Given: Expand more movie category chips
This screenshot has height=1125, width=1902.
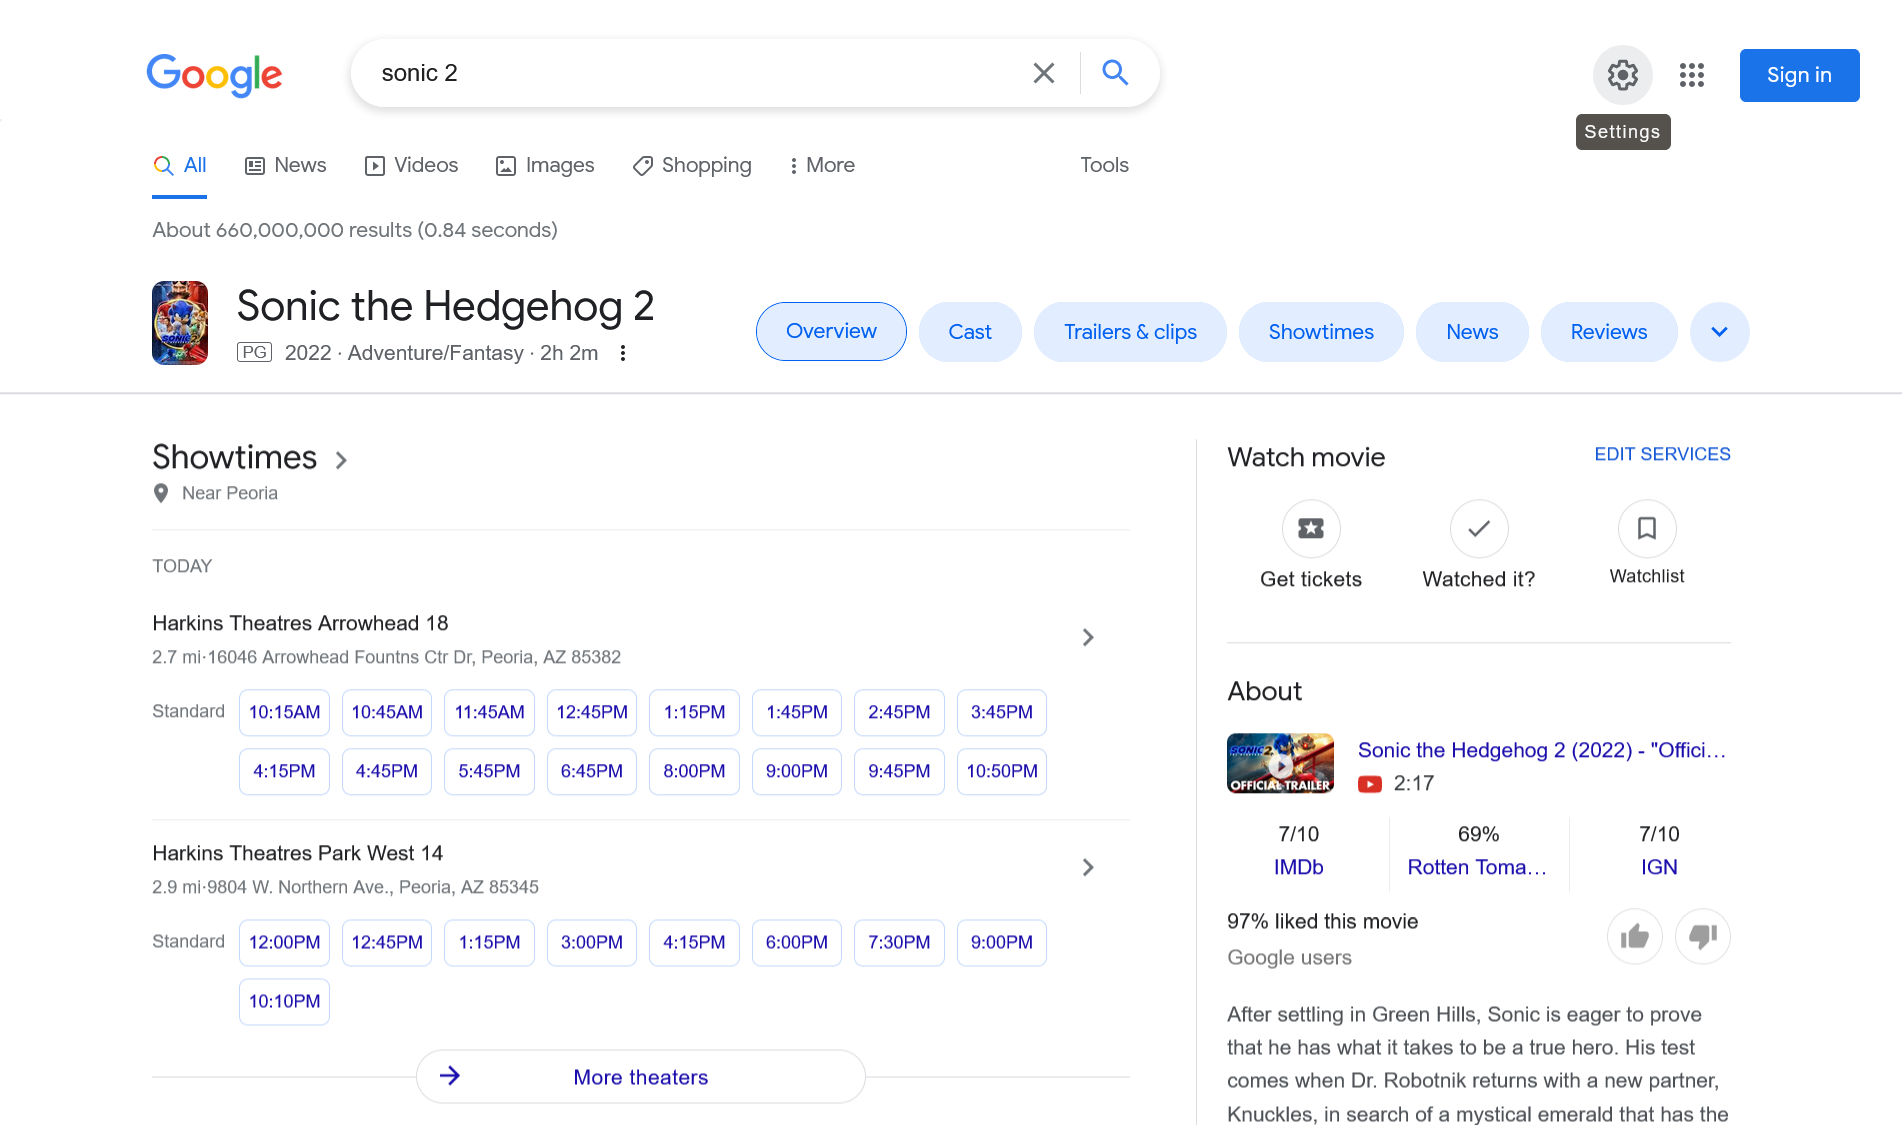Looking at the screenshot, I should click(1719, 331).
